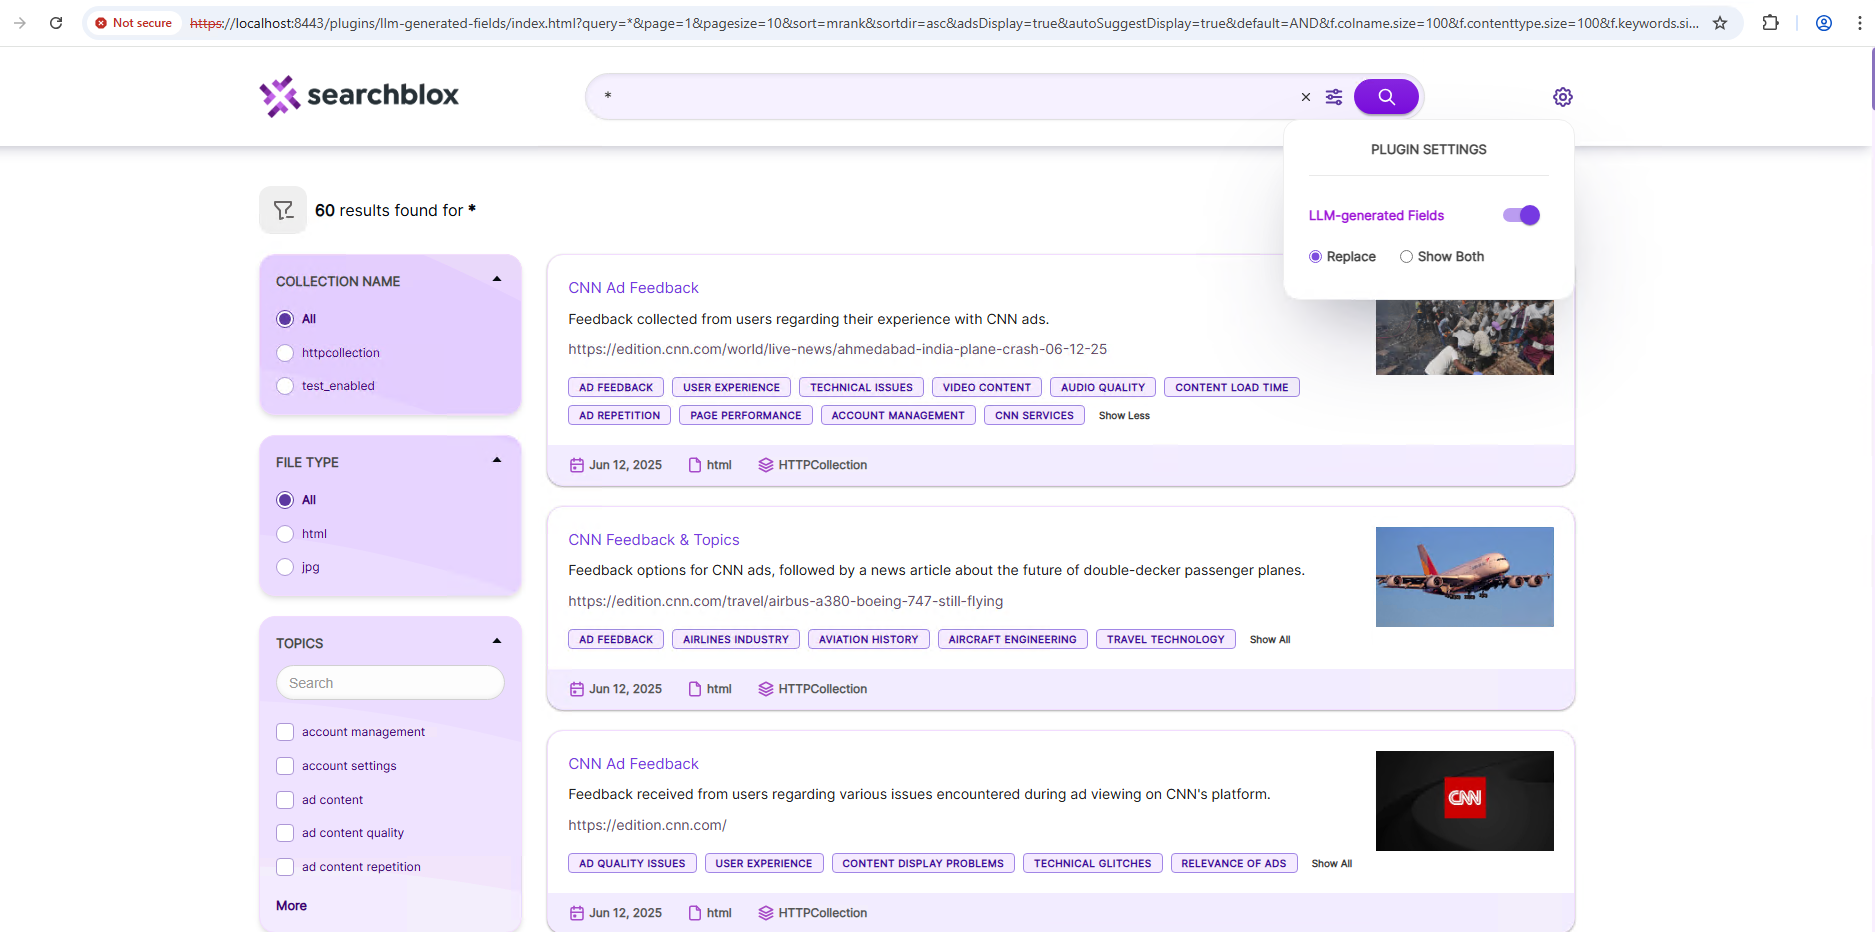This screenshot has height=932, width=1875.
Task: Click the AVIATION HISTORY tag
Action: tap(868, 639)
